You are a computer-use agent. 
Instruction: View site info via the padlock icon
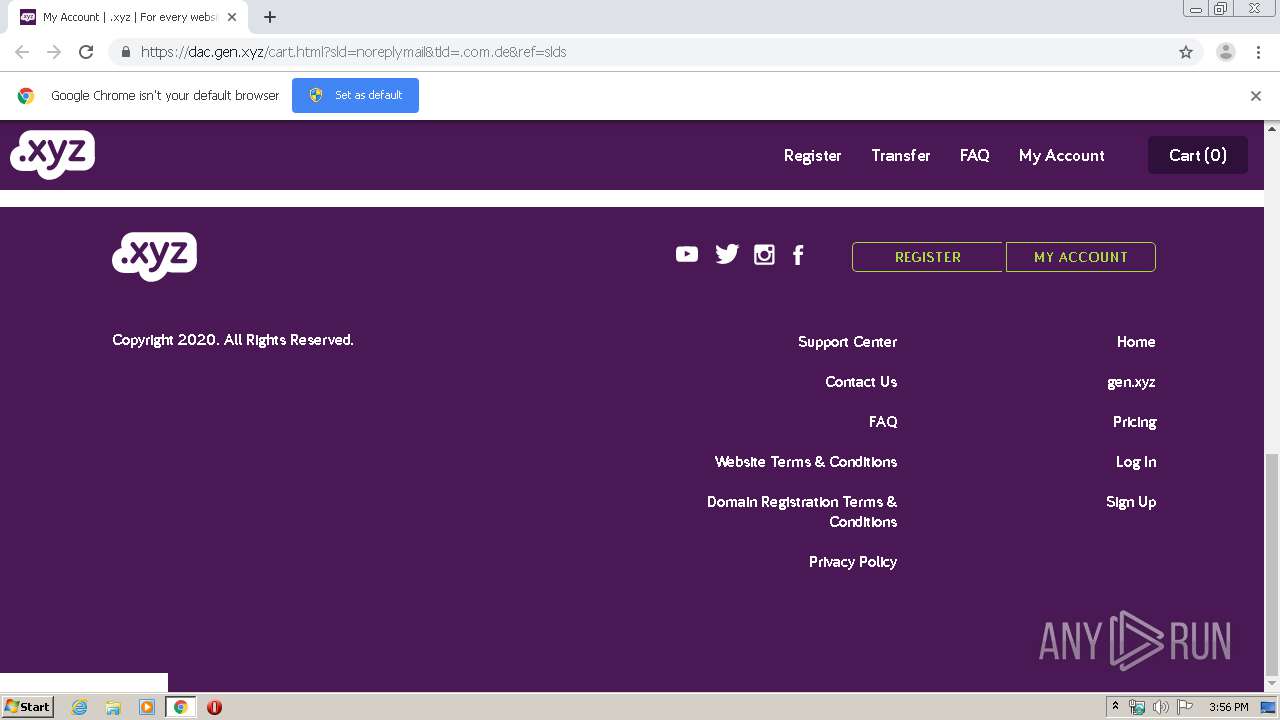pyautogui.click(x=126, y=52)
